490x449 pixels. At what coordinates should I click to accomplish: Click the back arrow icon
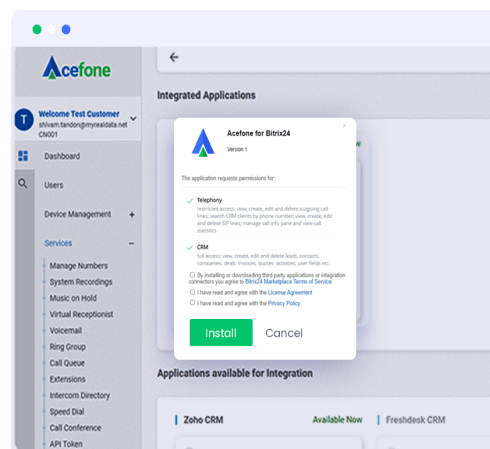pyautogui.click(x=174, y=57)
